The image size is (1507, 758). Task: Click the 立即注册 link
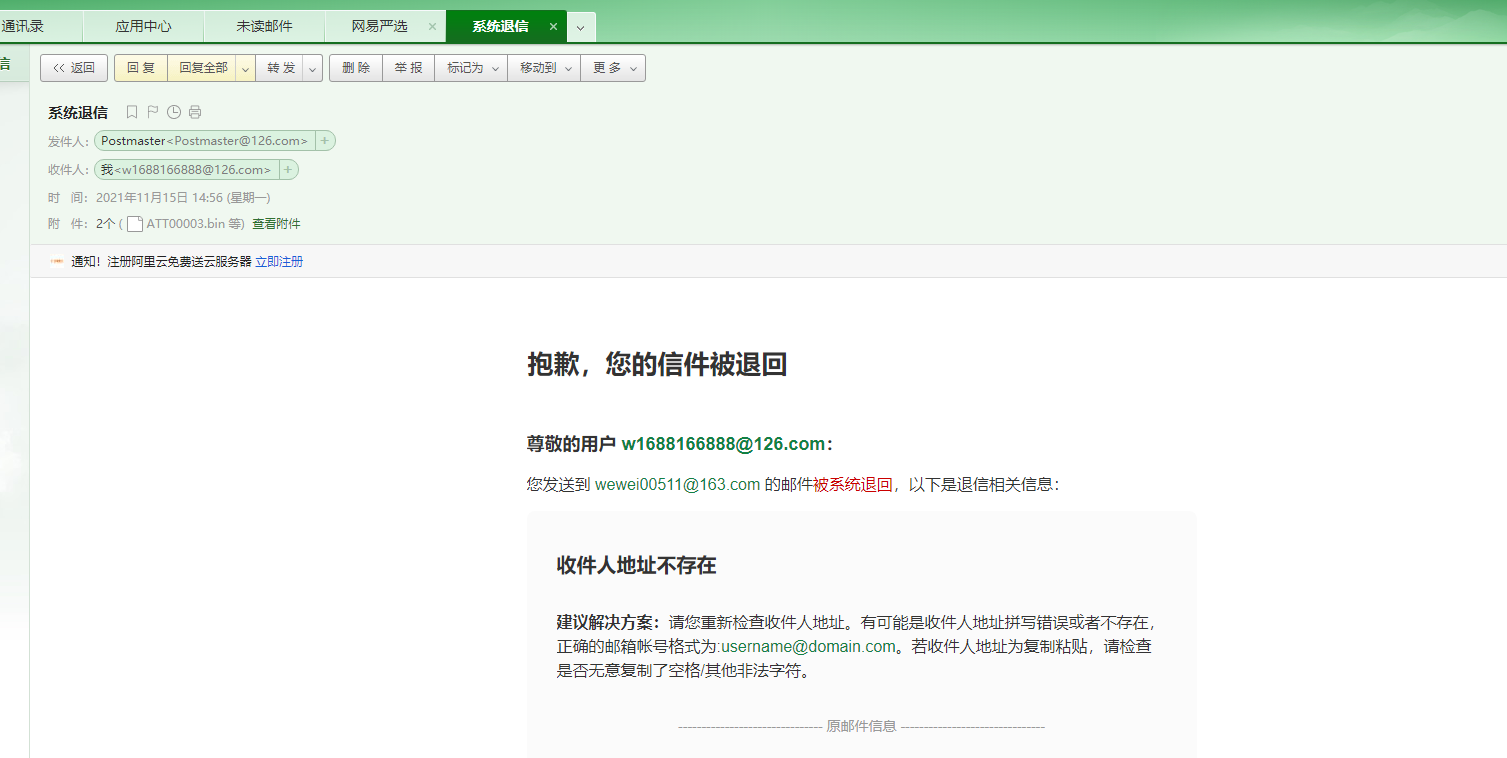pyautogui.click(x=279, y=262)
